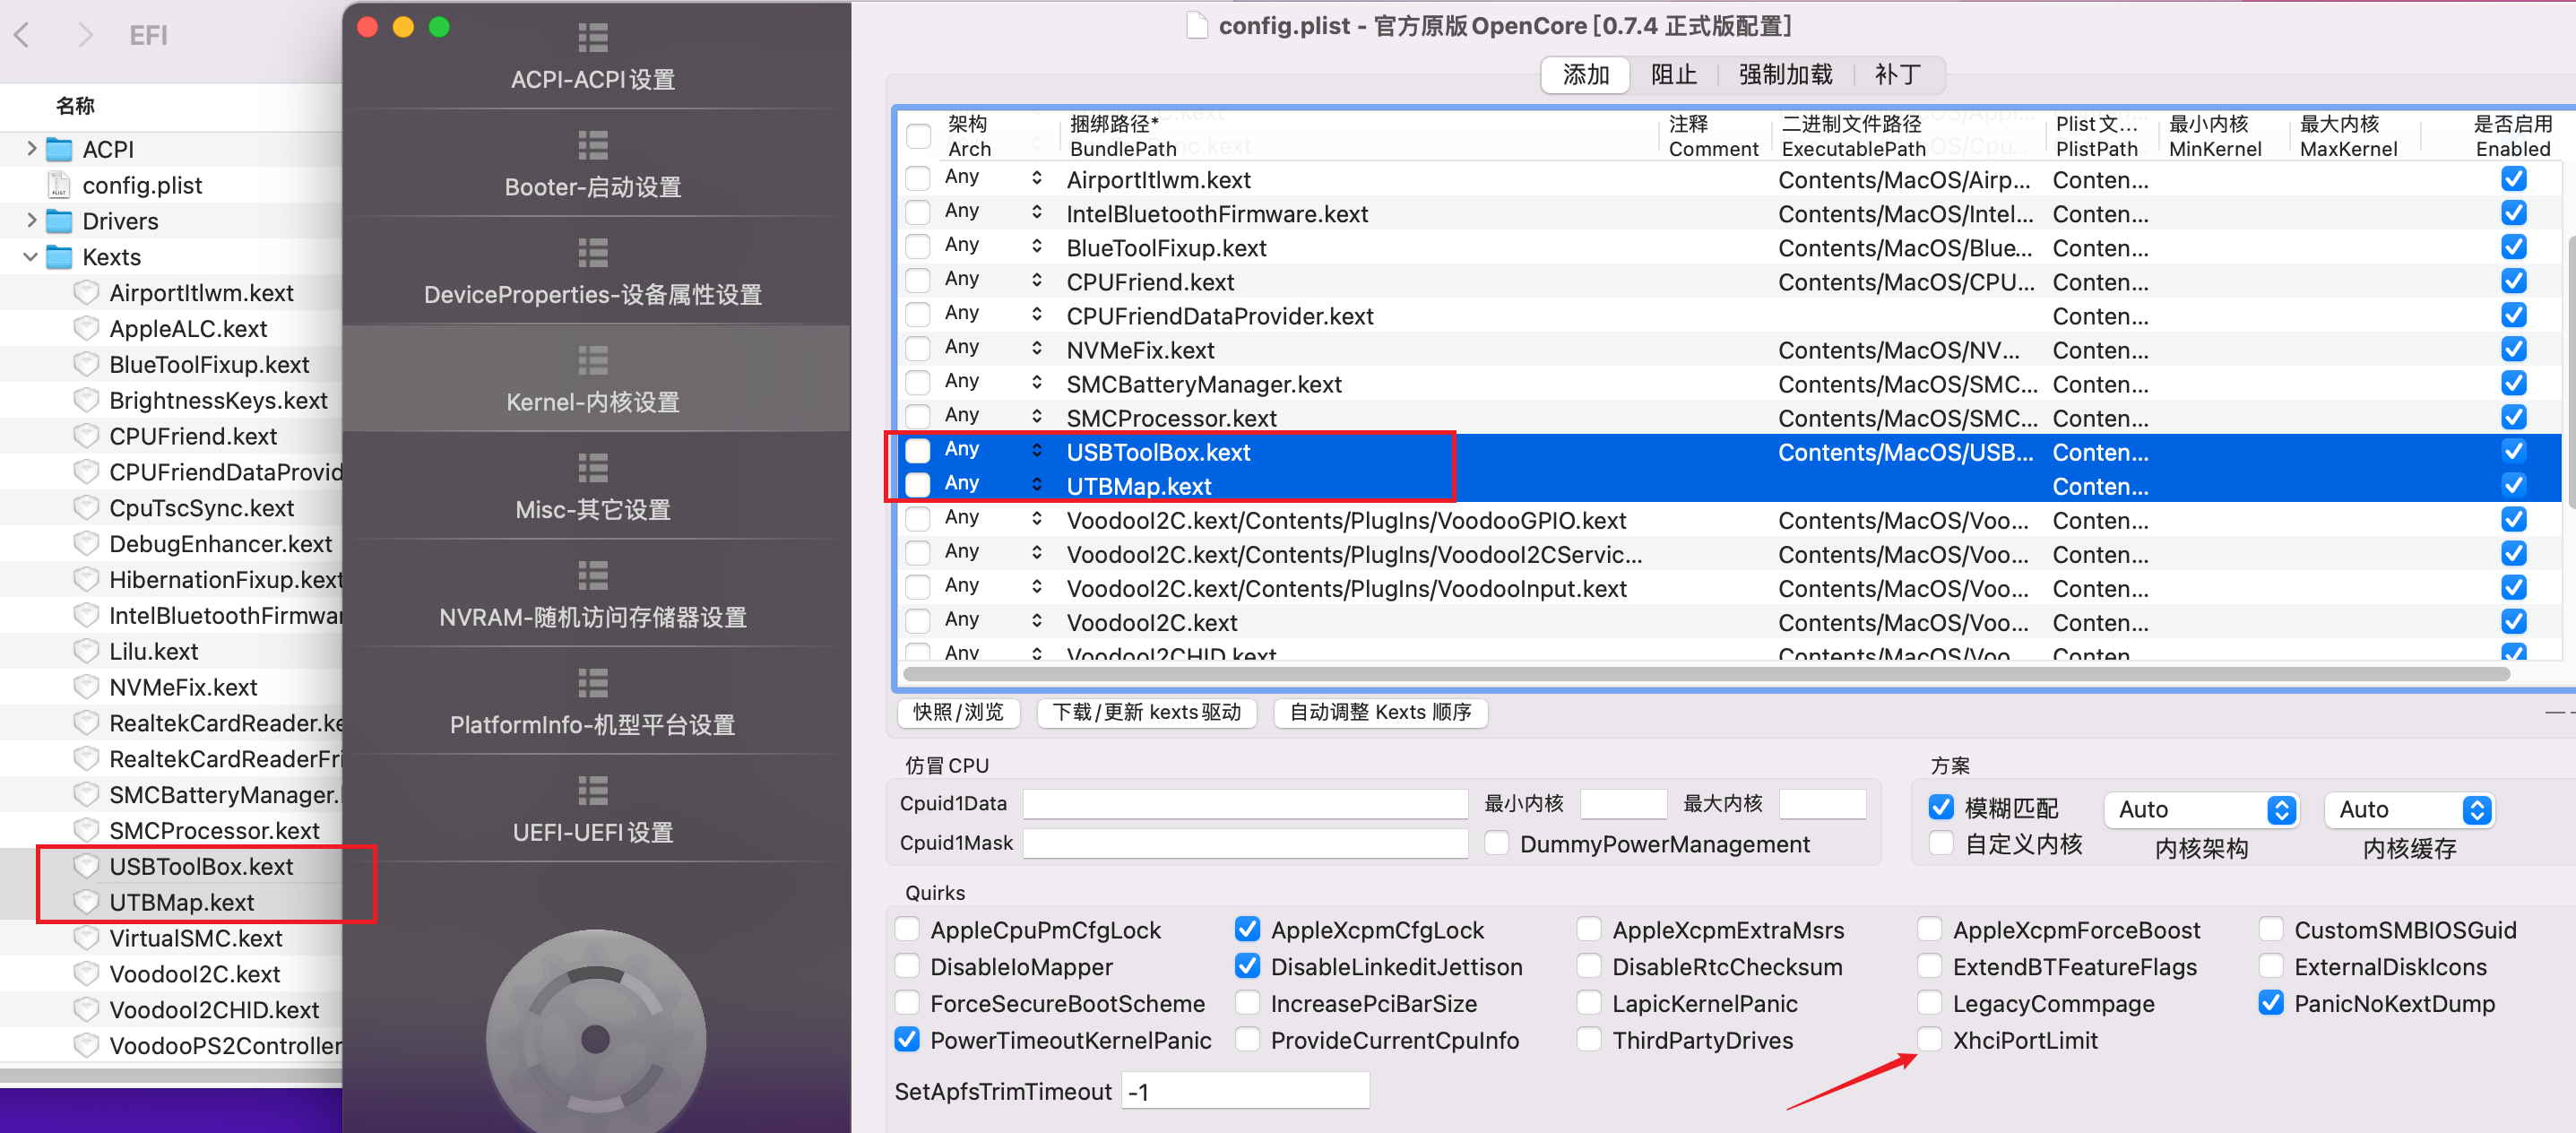The image size is (2576, 1133).
Task: Disable the Enabled checkbox for AirportItlwm.kext
Action: 2513,179
